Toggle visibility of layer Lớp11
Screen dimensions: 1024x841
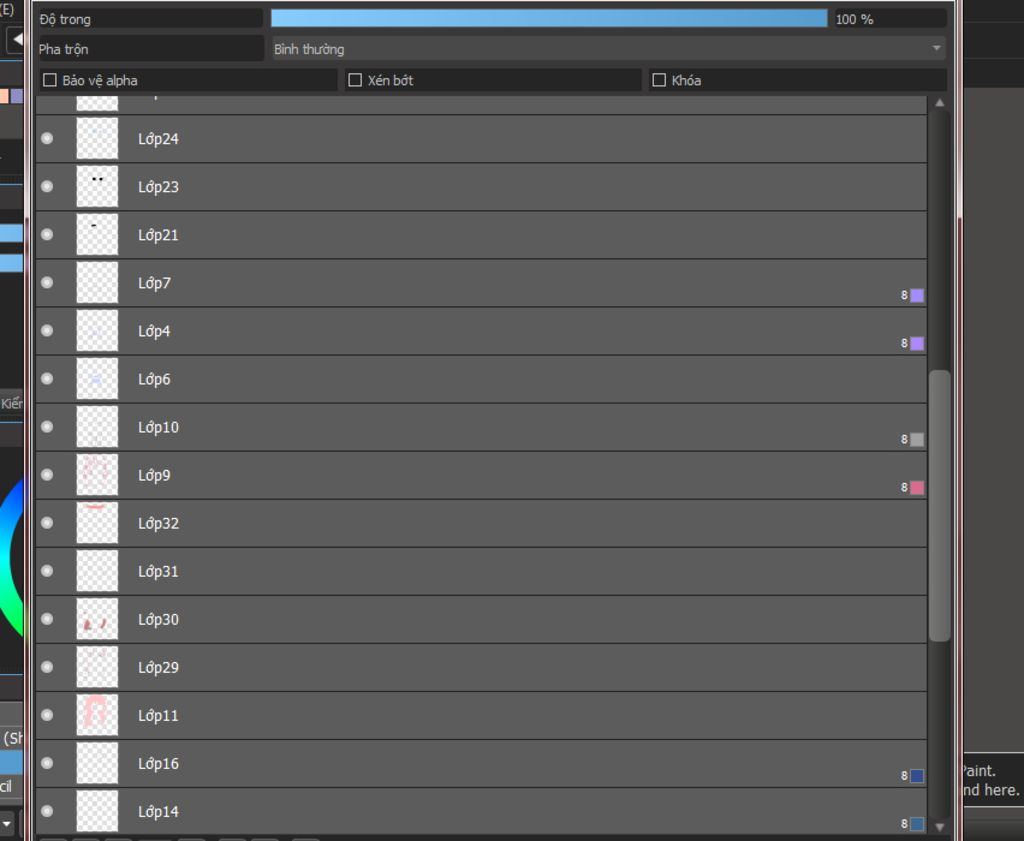(x=47, y=715)
